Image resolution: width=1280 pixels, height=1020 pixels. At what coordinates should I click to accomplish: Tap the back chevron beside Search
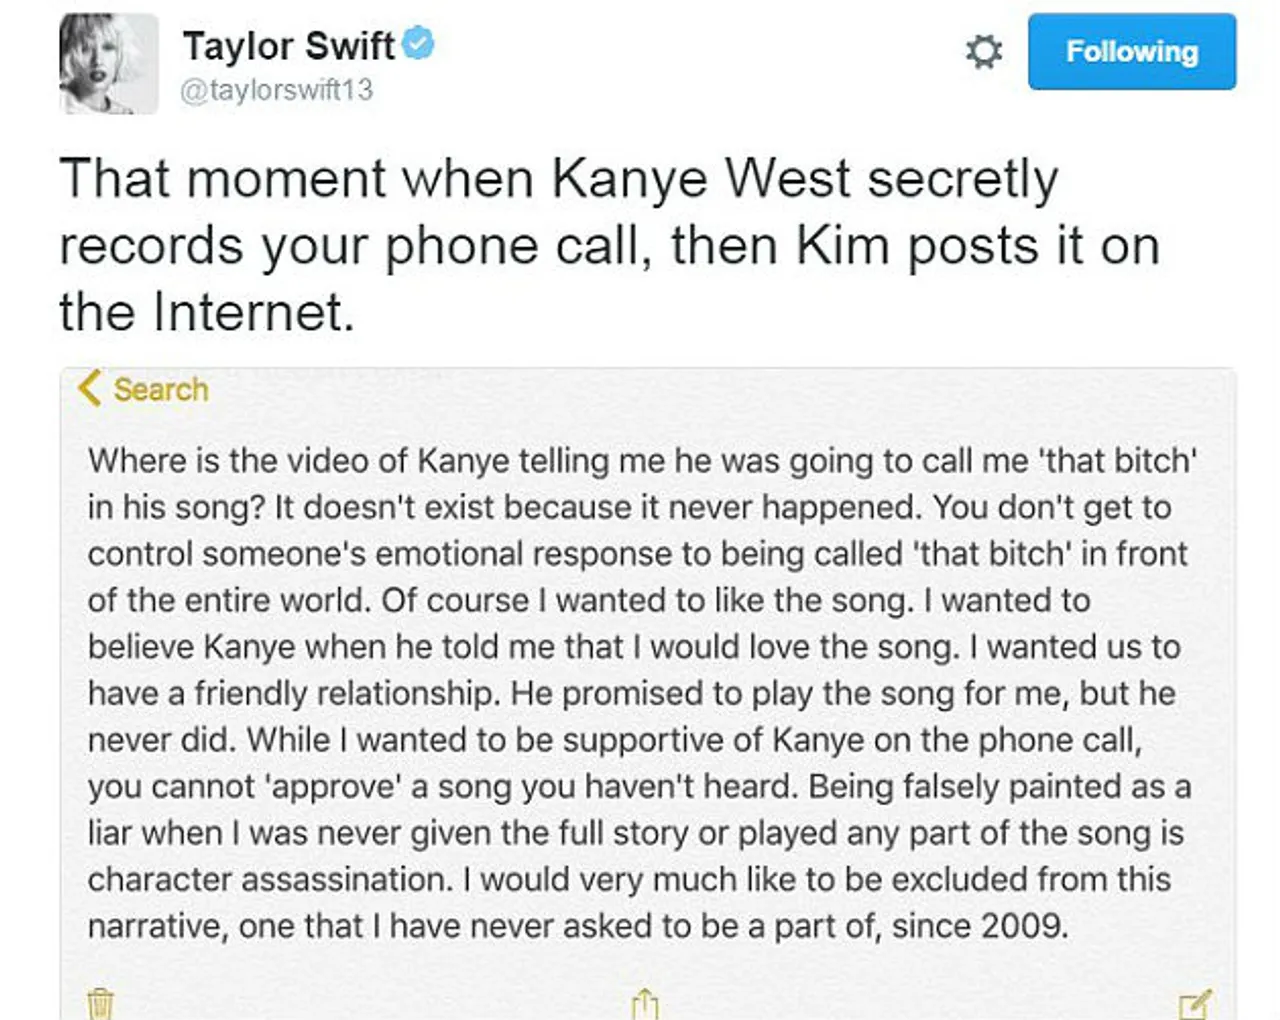click(89, 388)
